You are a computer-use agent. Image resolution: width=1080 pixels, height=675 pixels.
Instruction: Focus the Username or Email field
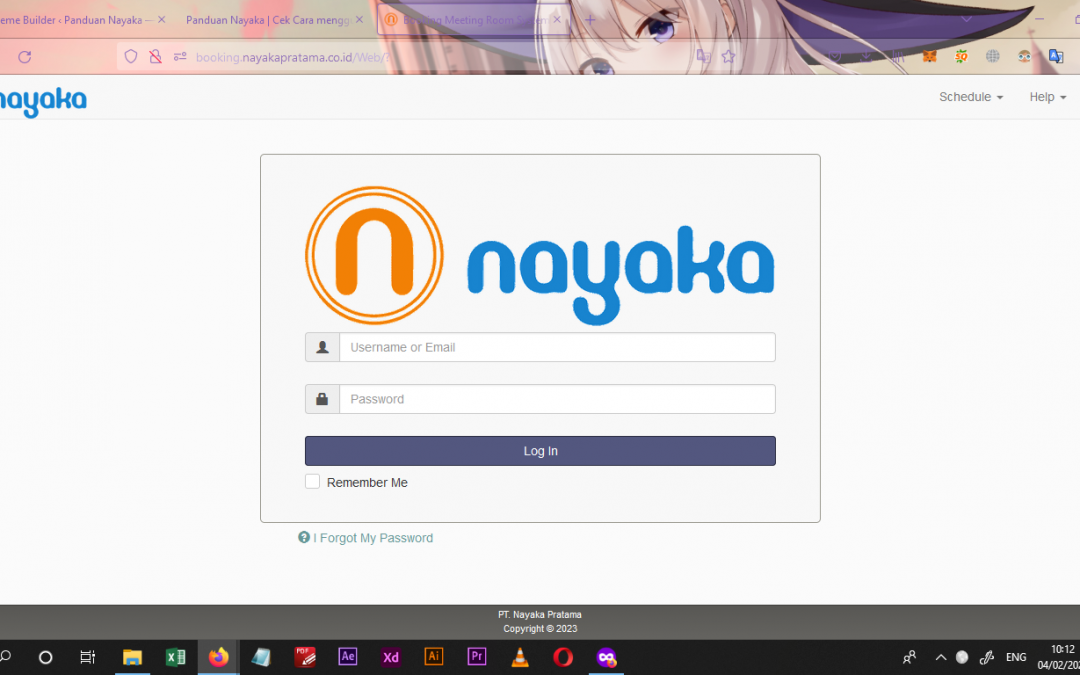pos(556,347)
